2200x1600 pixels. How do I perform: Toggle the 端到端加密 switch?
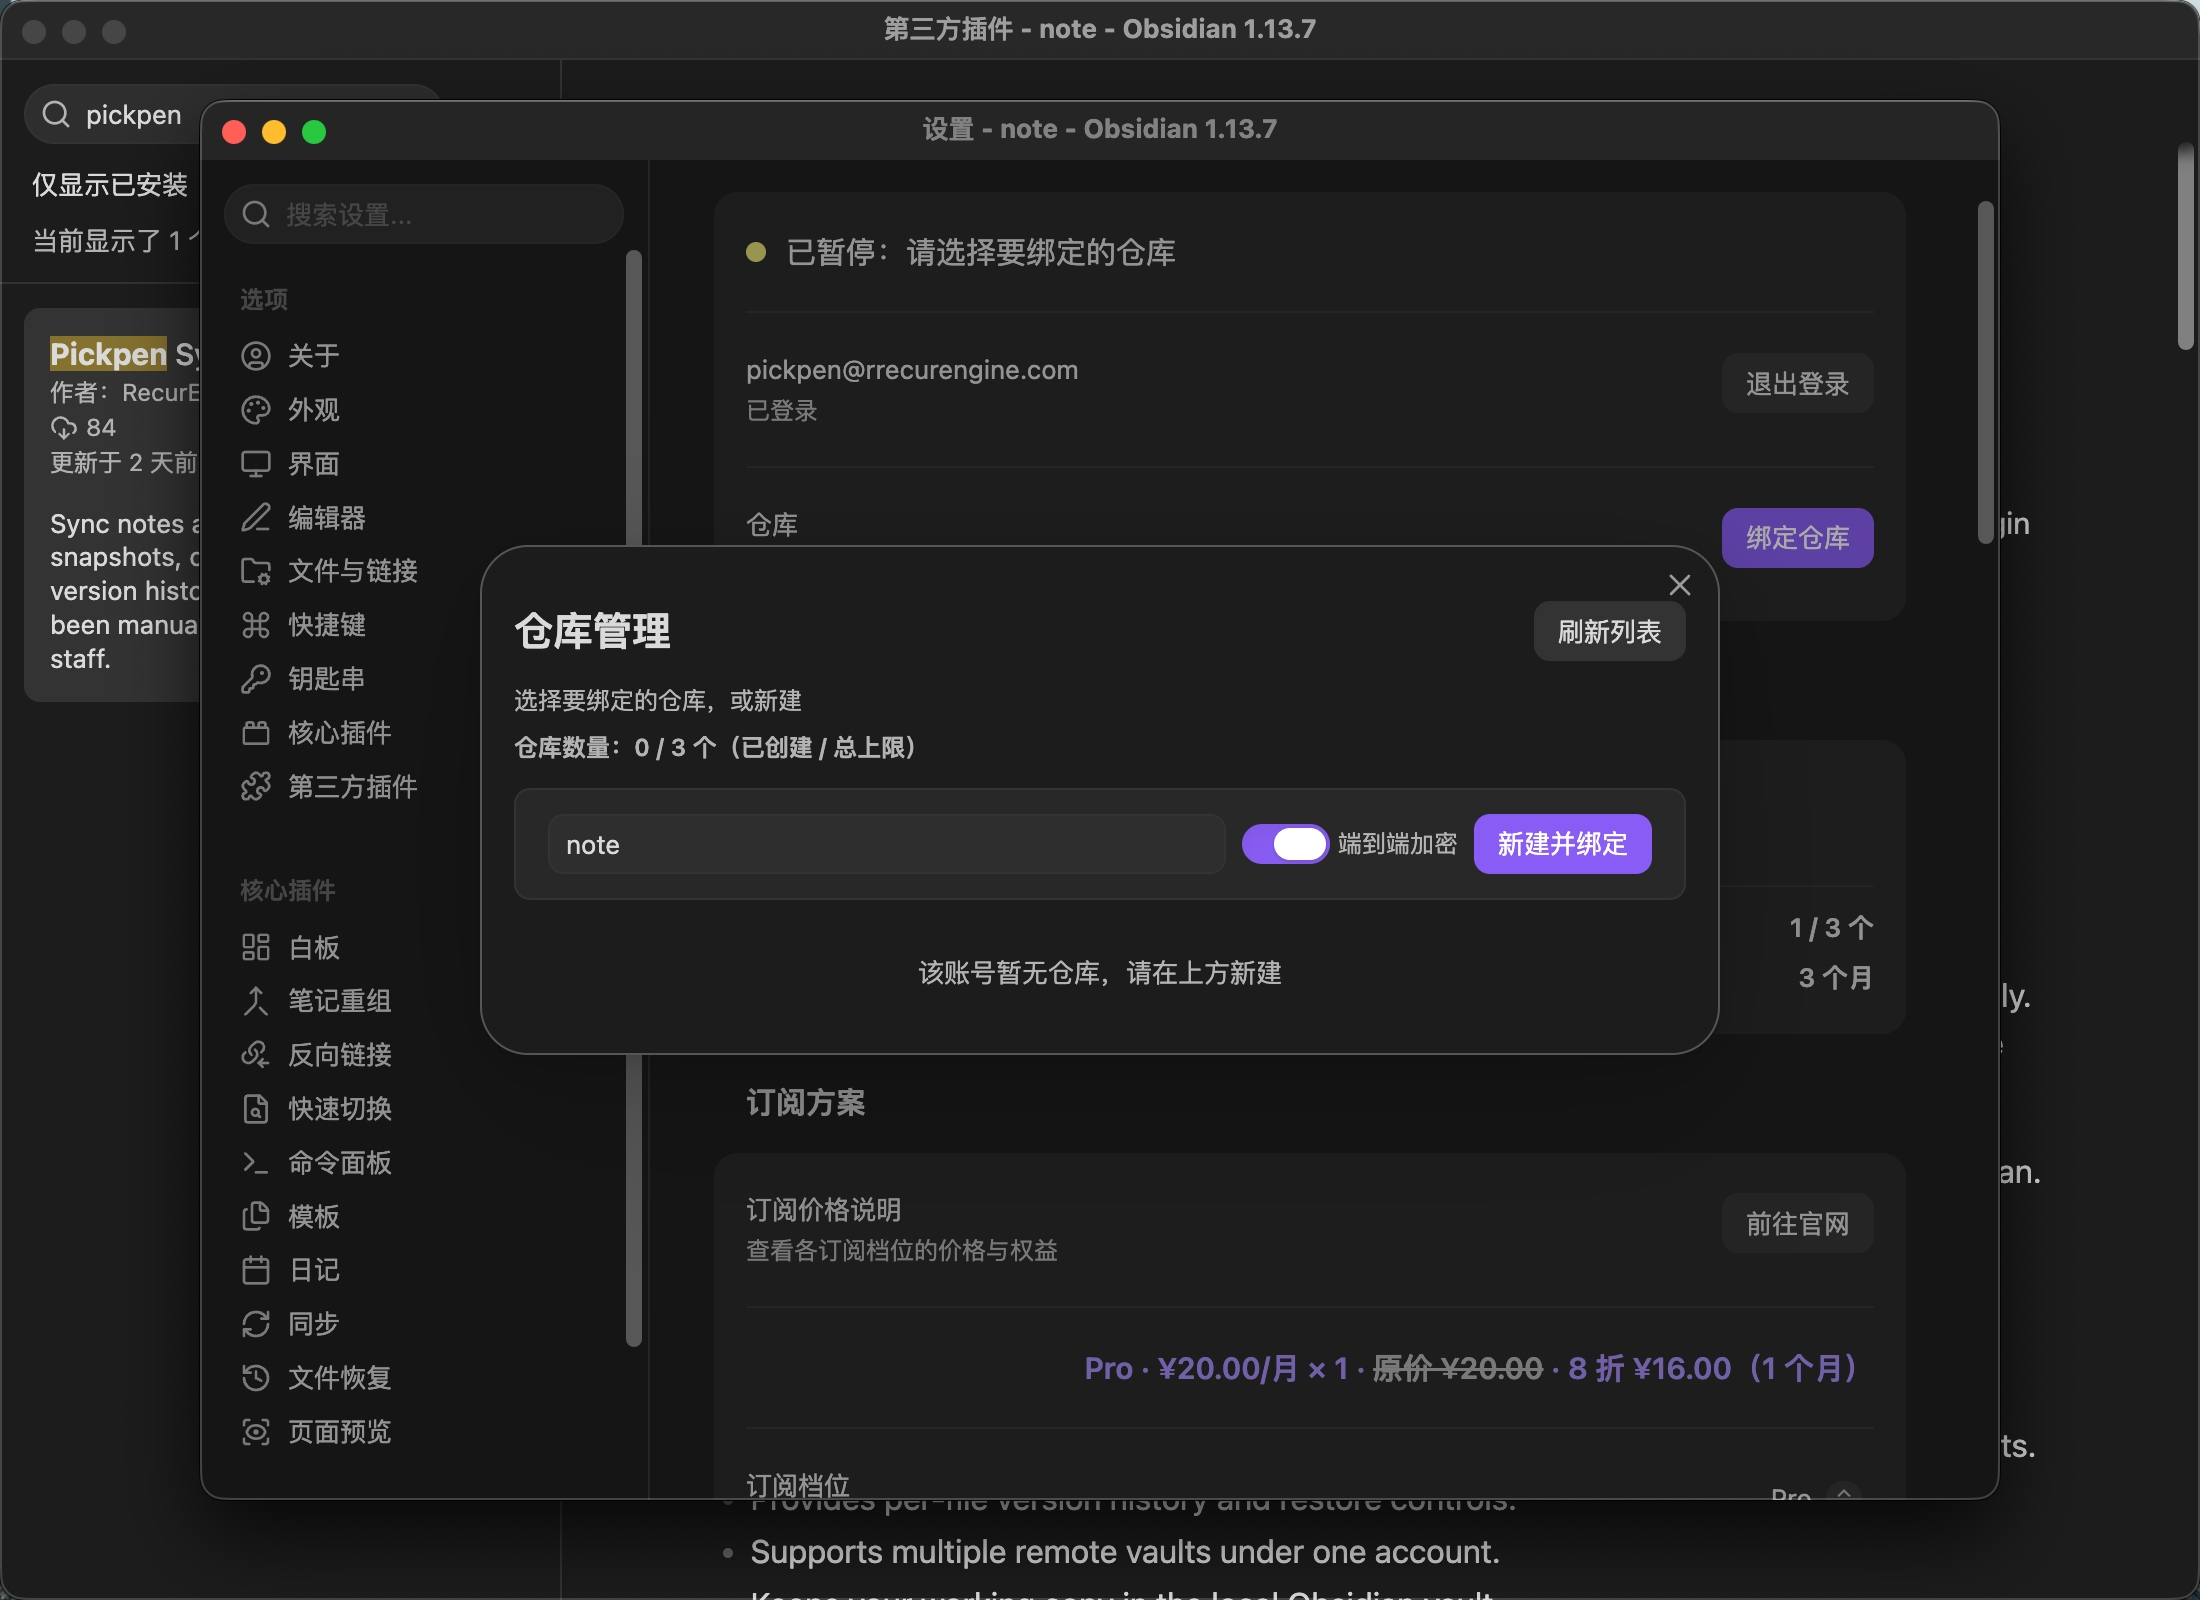(x=1285, y=844)
